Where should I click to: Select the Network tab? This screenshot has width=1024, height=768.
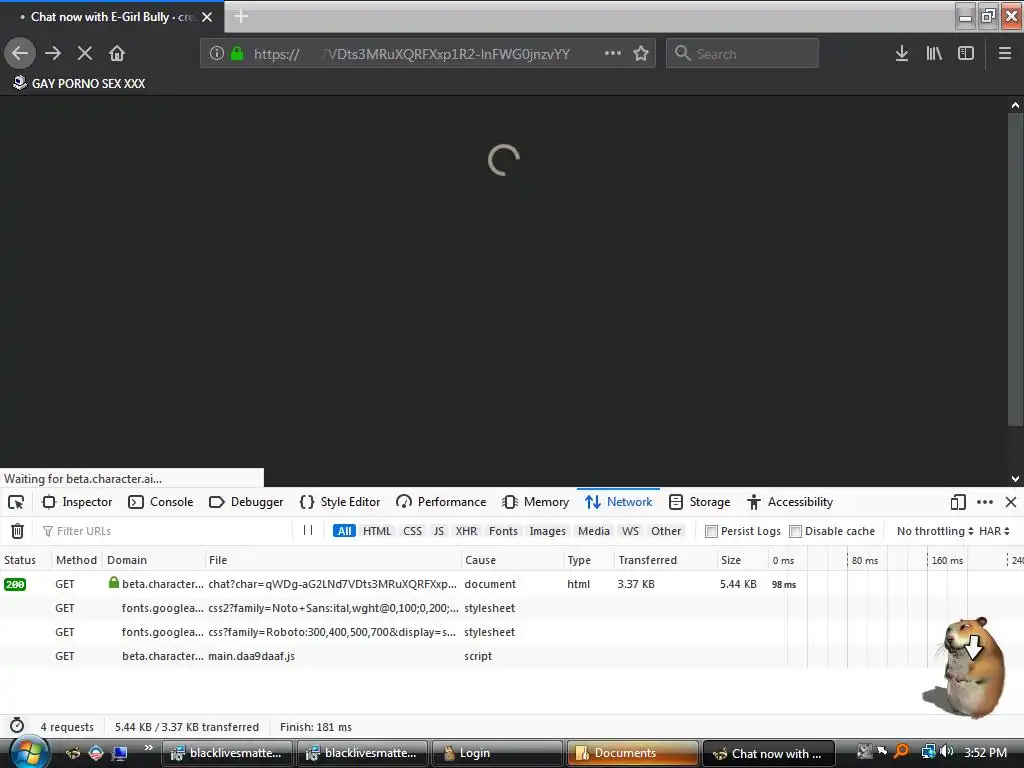[618, 502]
